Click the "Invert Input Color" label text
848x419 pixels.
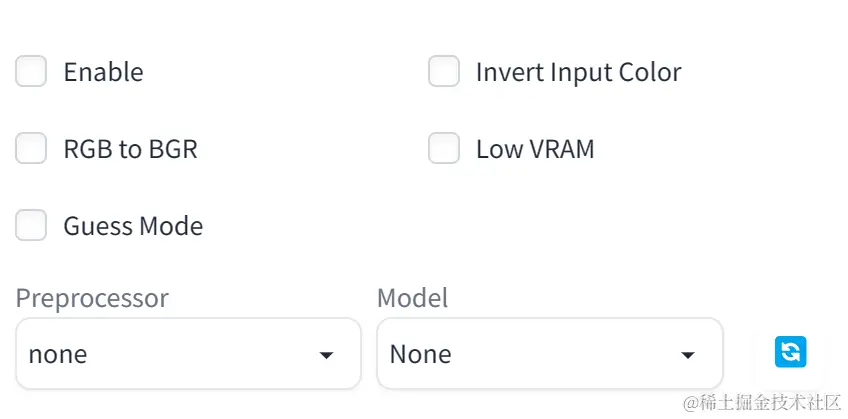578,72
